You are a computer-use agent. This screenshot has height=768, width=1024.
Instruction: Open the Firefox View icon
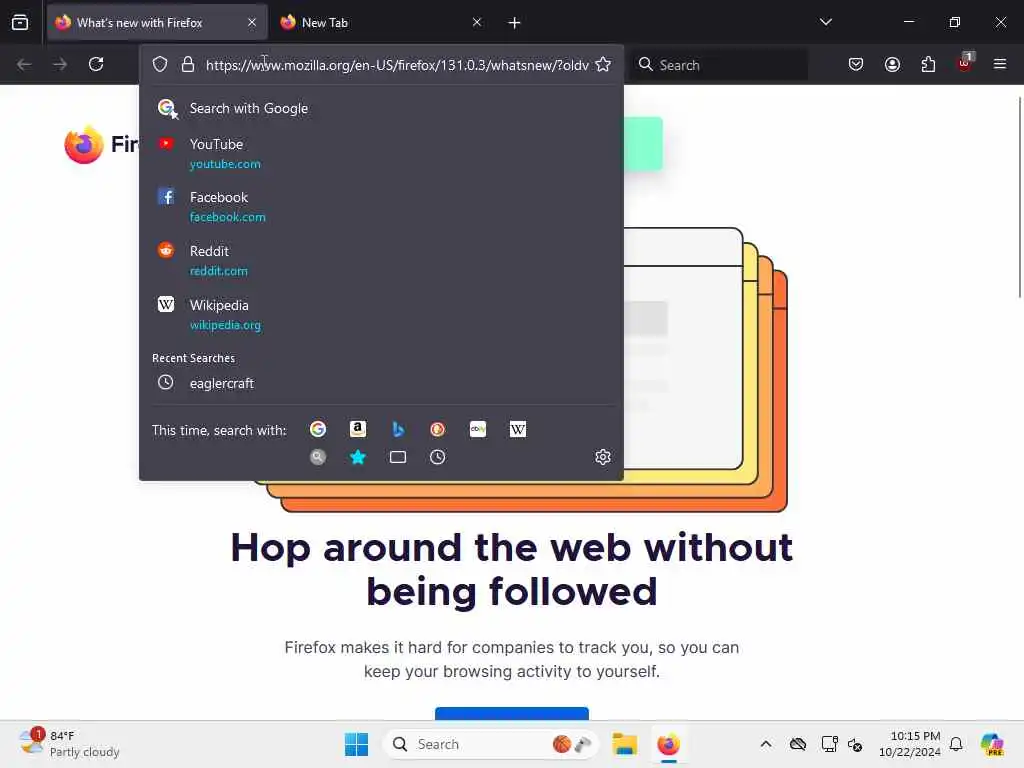(x=20, y=22)
